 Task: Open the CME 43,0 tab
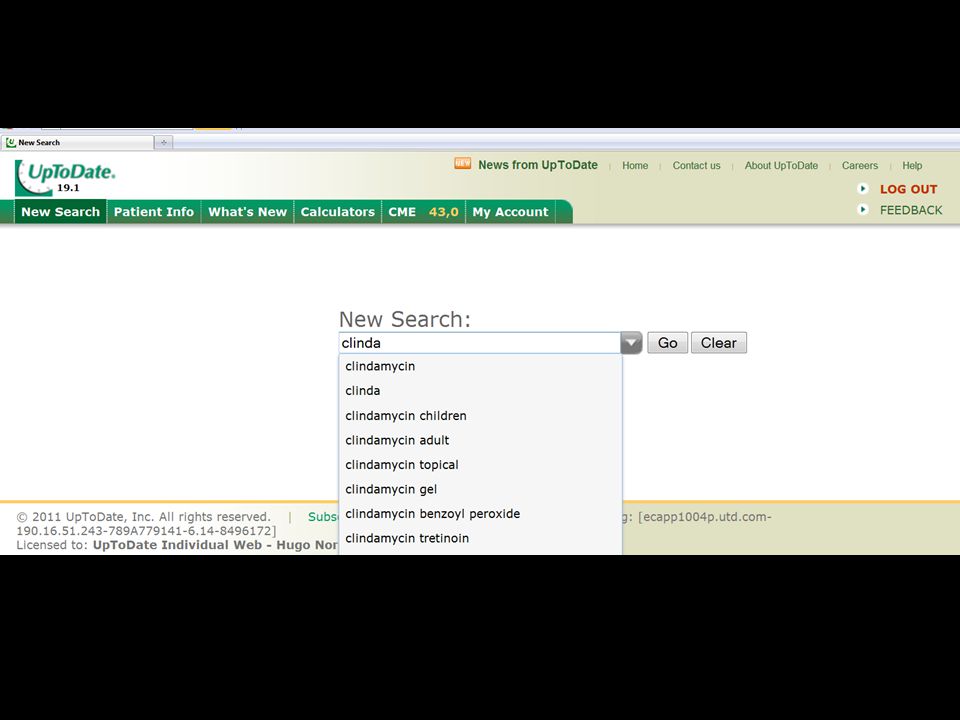[x=423, y=212]
